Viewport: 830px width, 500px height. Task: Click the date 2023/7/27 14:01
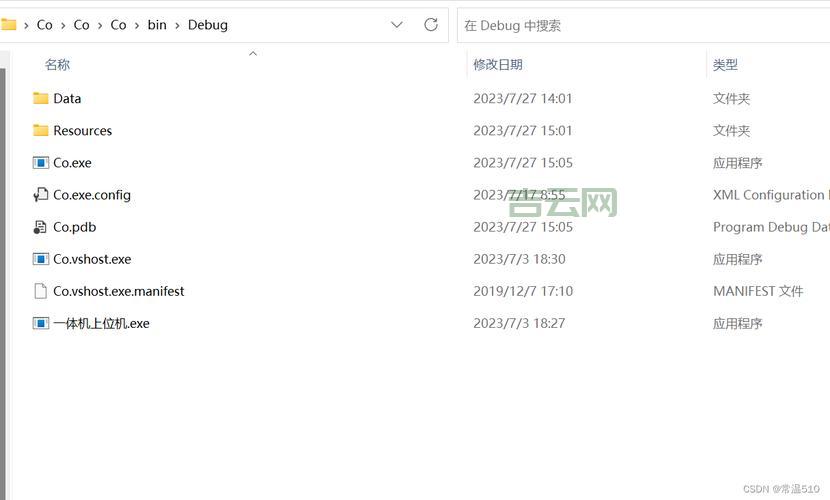click(523, 98)
